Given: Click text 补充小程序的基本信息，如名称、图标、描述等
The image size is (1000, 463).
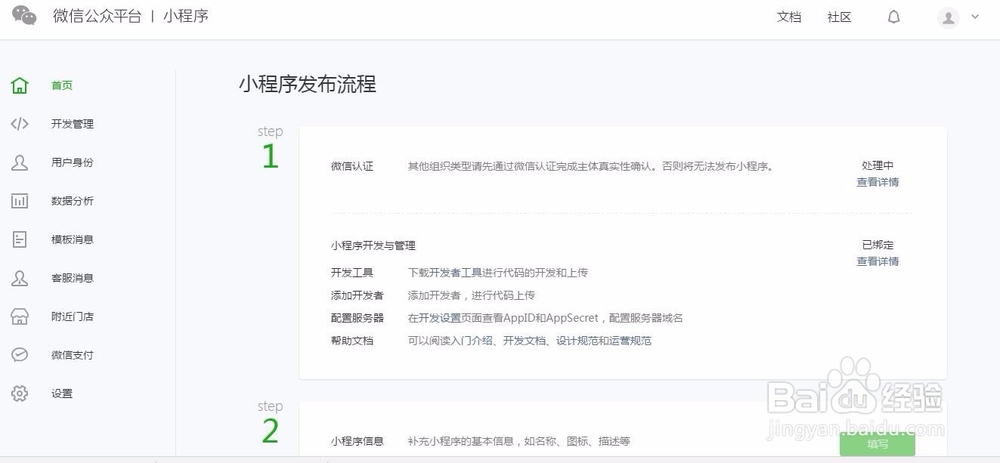Looking at the screenshot, I should click(519, 441).
